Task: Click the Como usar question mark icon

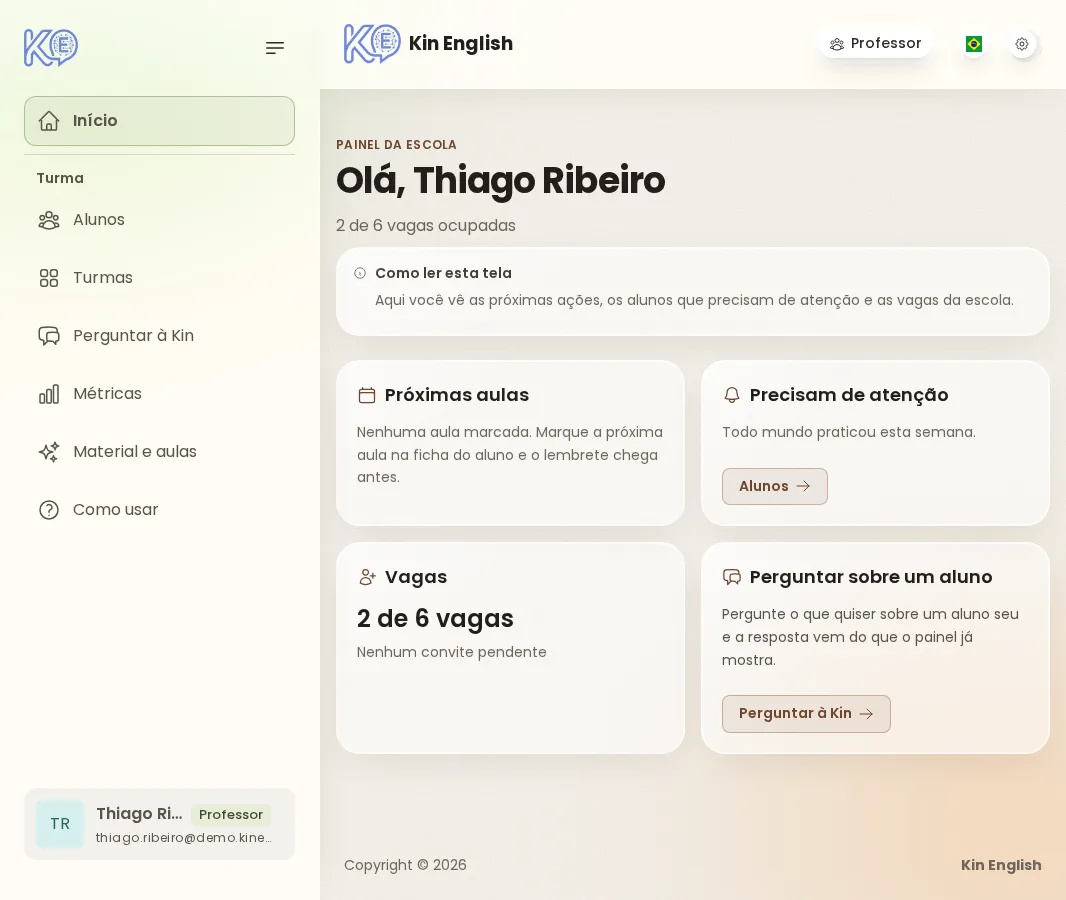Action: (49, 510)
